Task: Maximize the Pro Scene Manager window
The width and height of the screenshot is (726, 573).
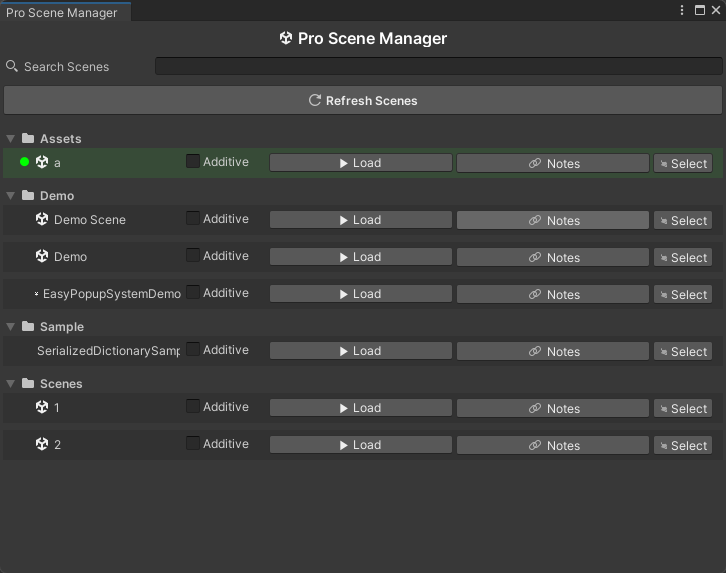Action: pos(700,10)
